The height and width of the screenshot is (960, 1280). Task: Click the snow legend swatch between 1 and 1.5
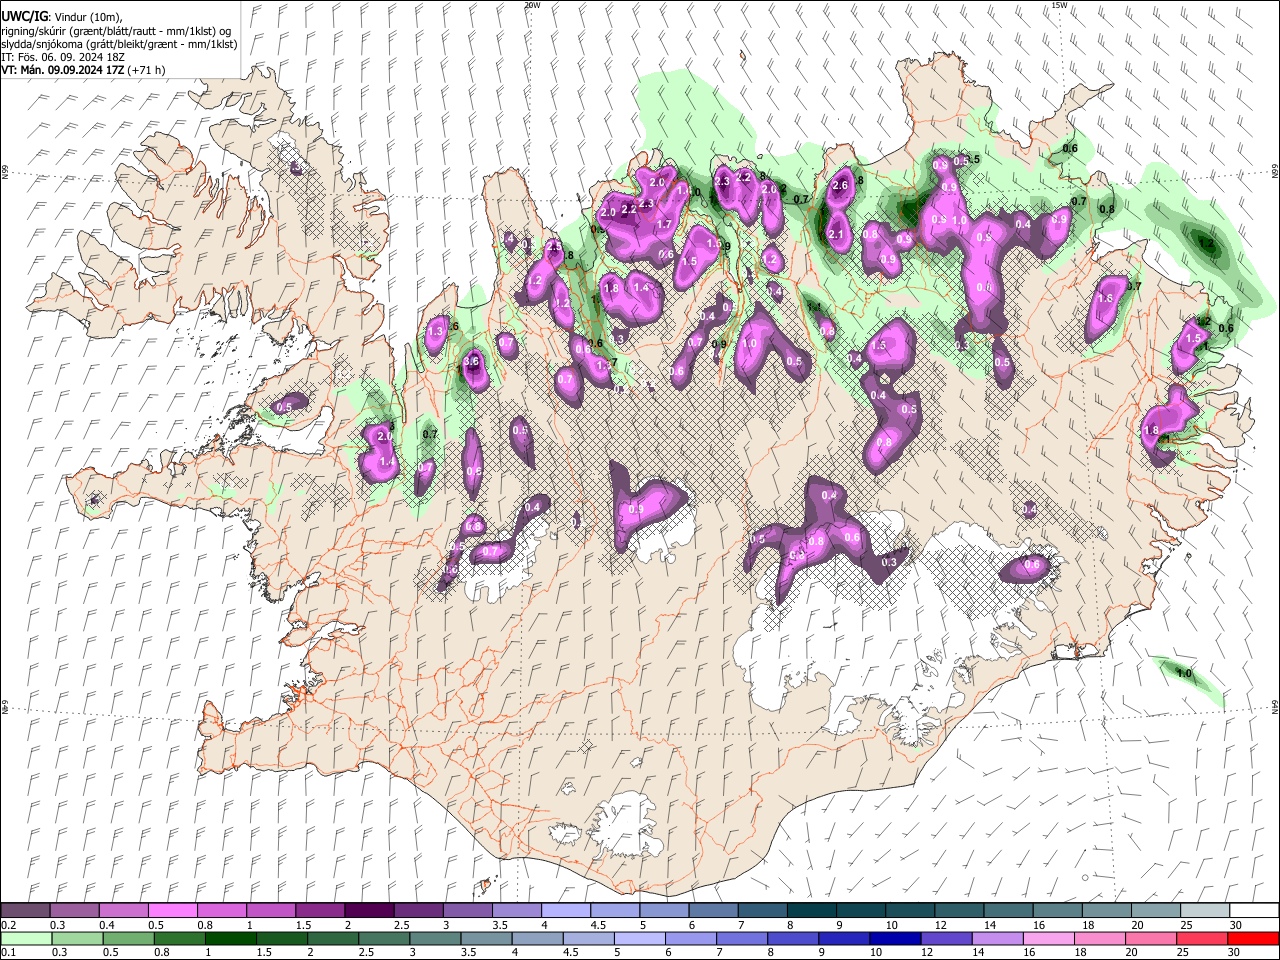coord(271,911)
